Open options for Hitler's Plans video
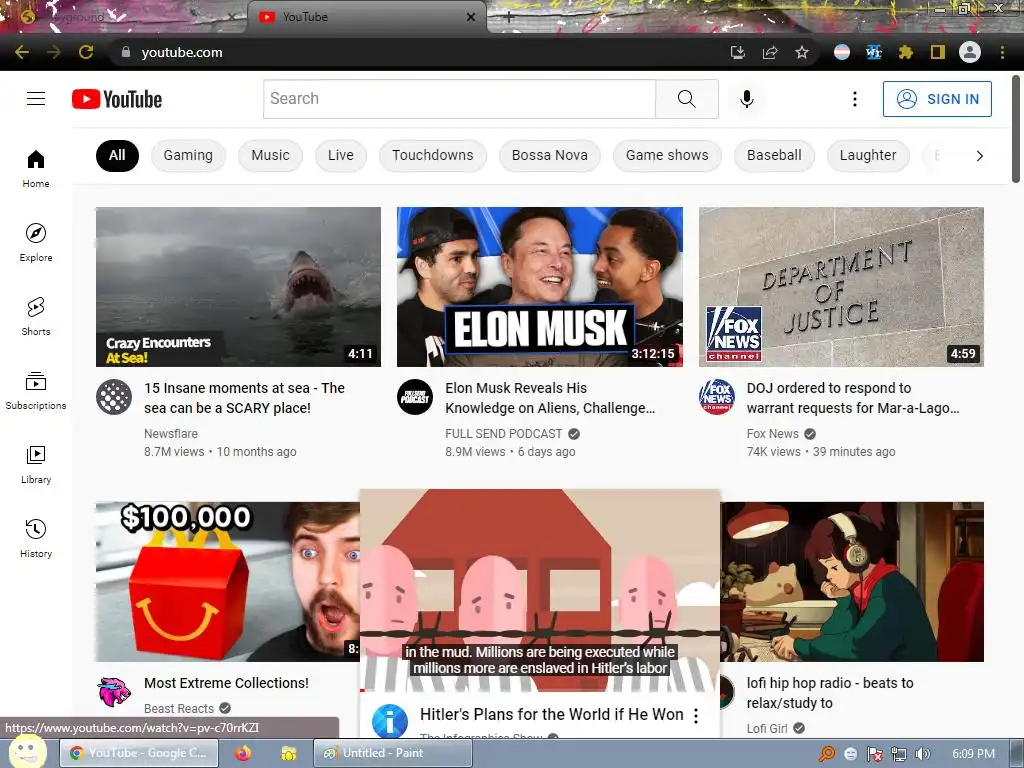The image size is (1024, 768). [x=696, y=716]
